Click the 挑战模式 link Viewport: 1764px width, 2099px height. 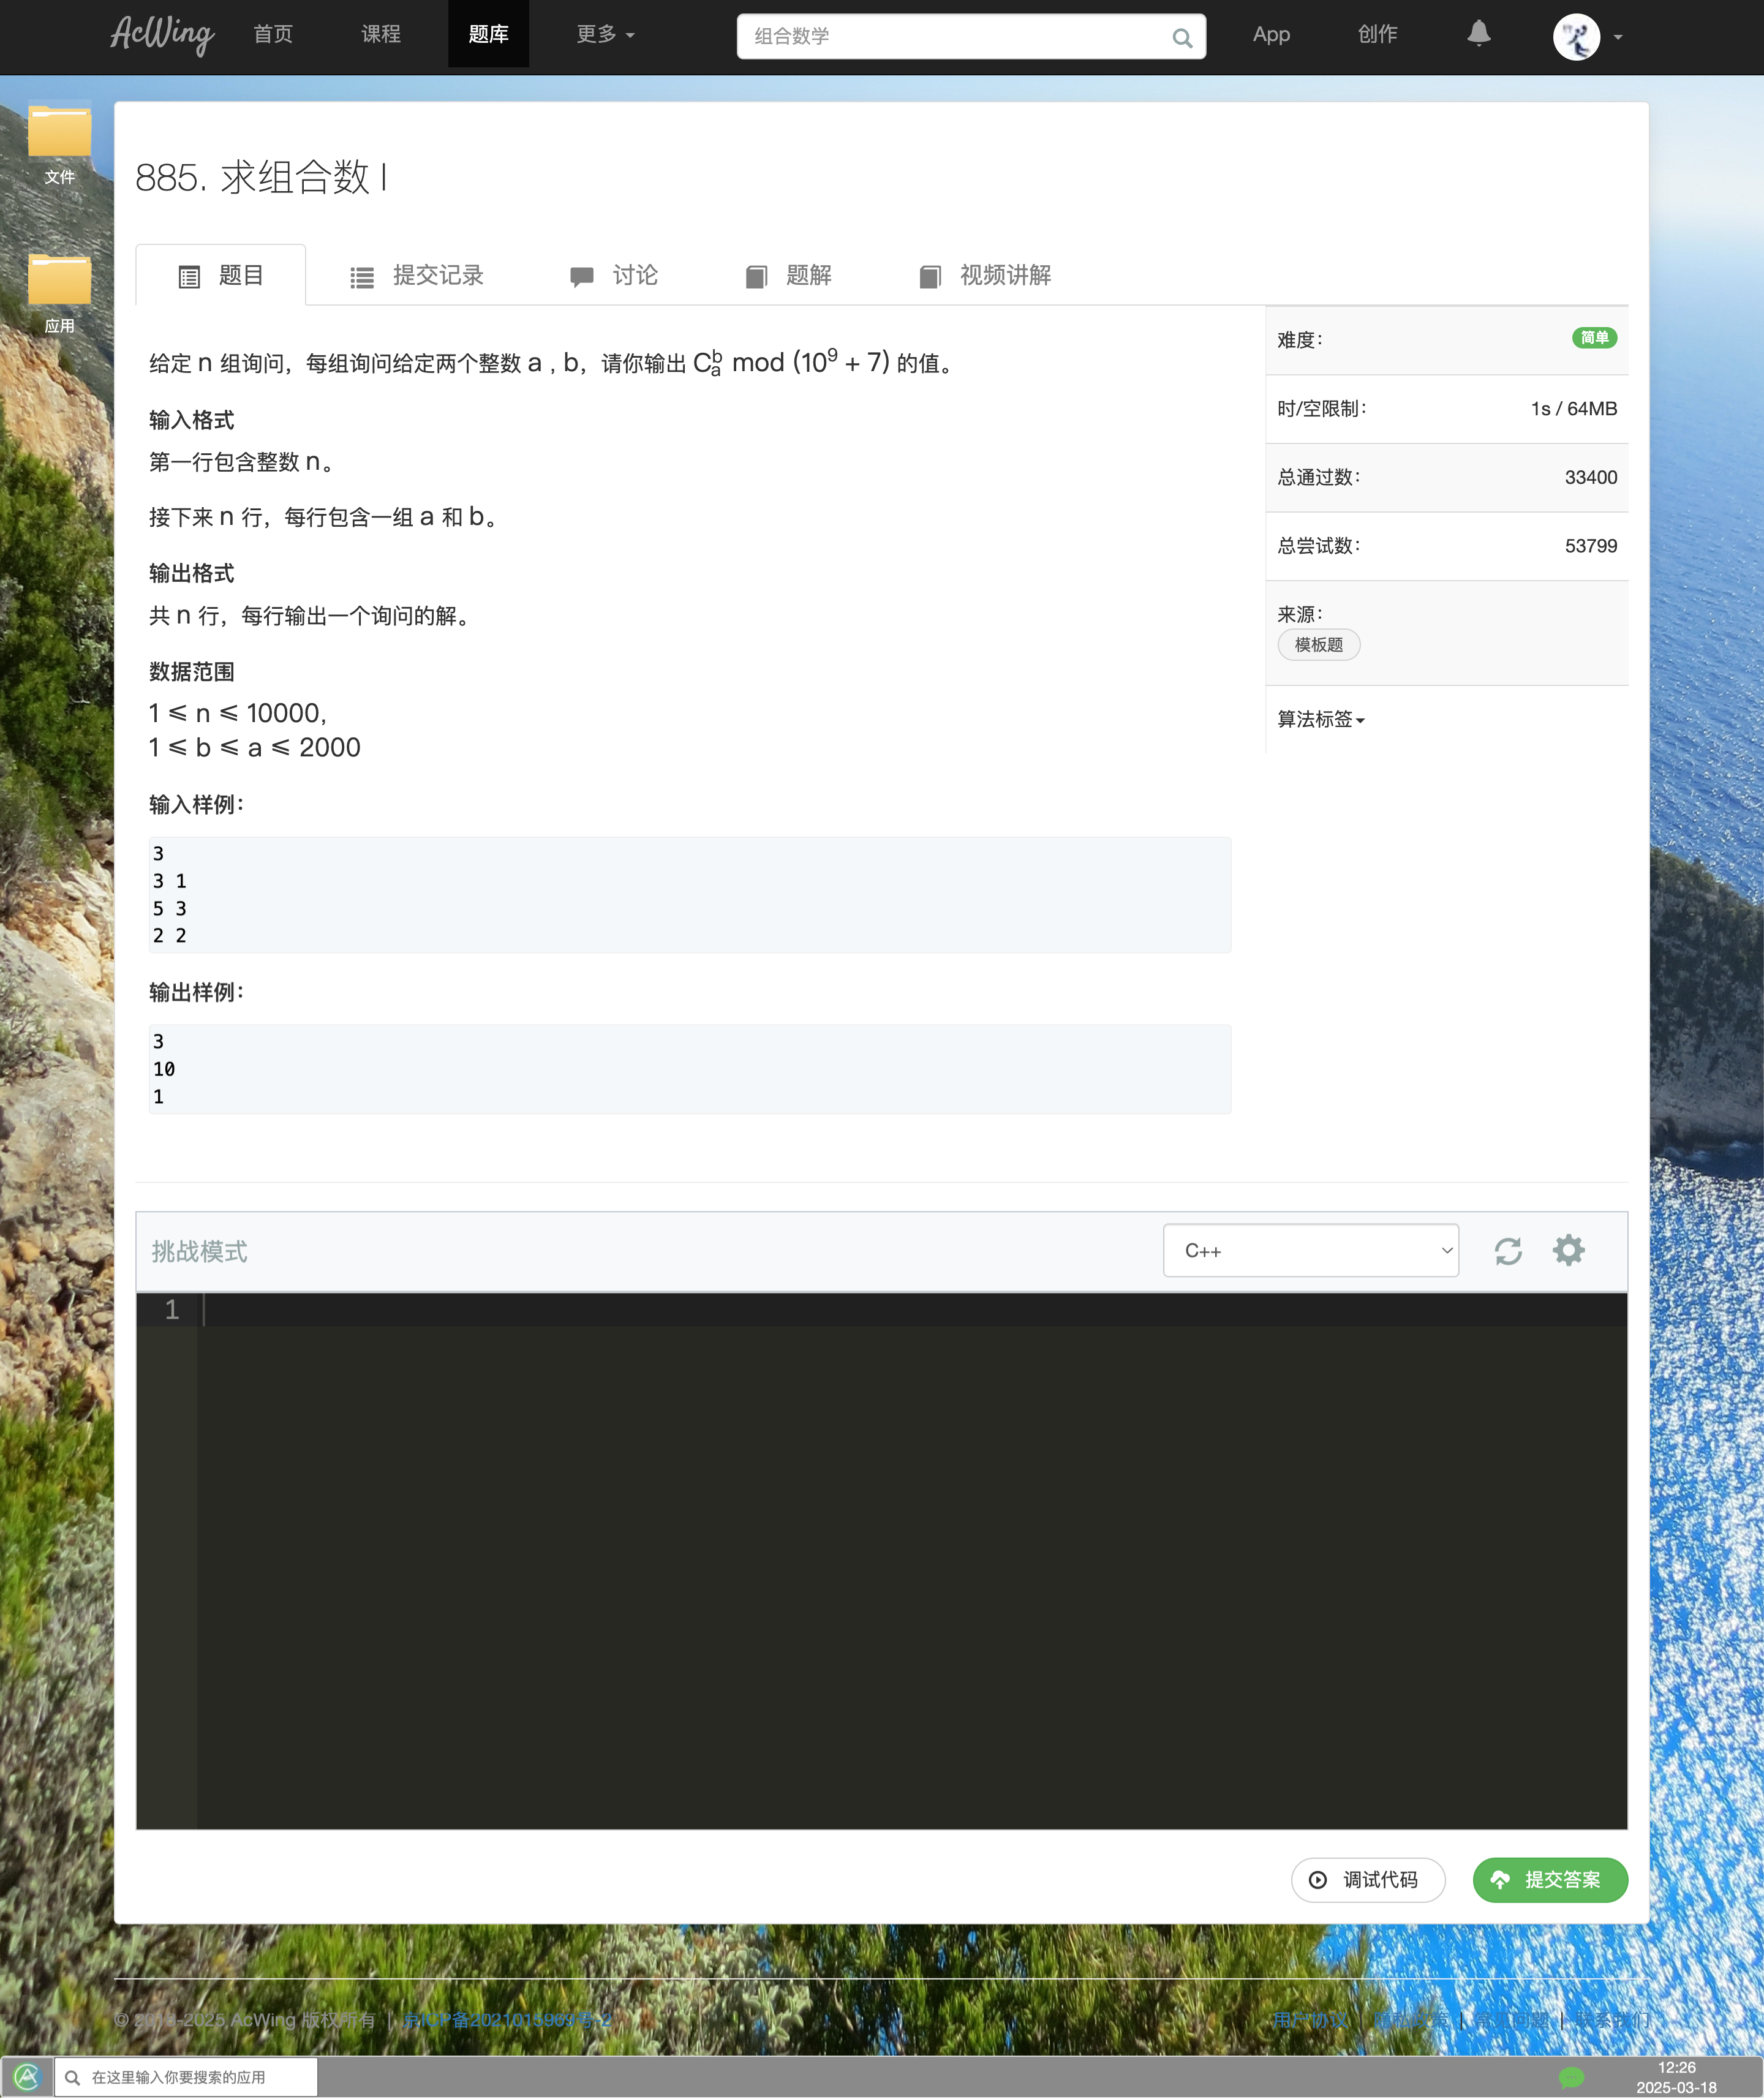tap(199, 1251)
